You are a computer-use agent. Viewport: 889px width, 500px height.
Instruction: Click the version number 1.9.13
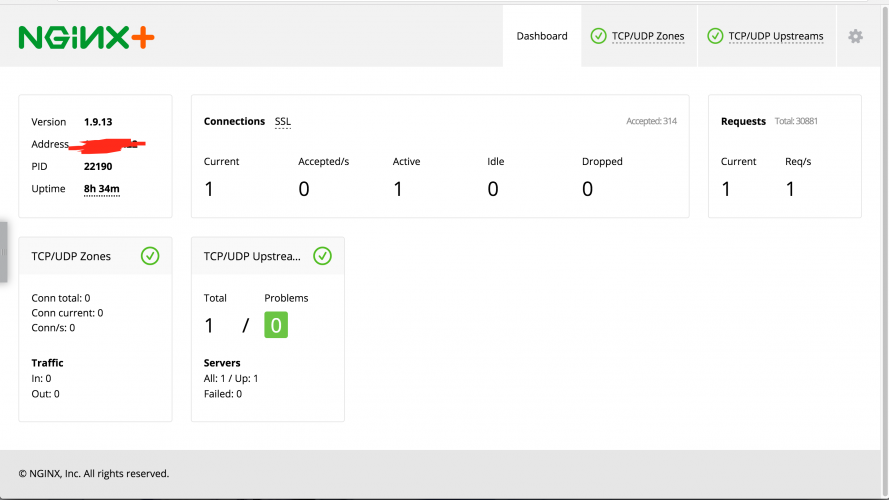pos(98,122)
